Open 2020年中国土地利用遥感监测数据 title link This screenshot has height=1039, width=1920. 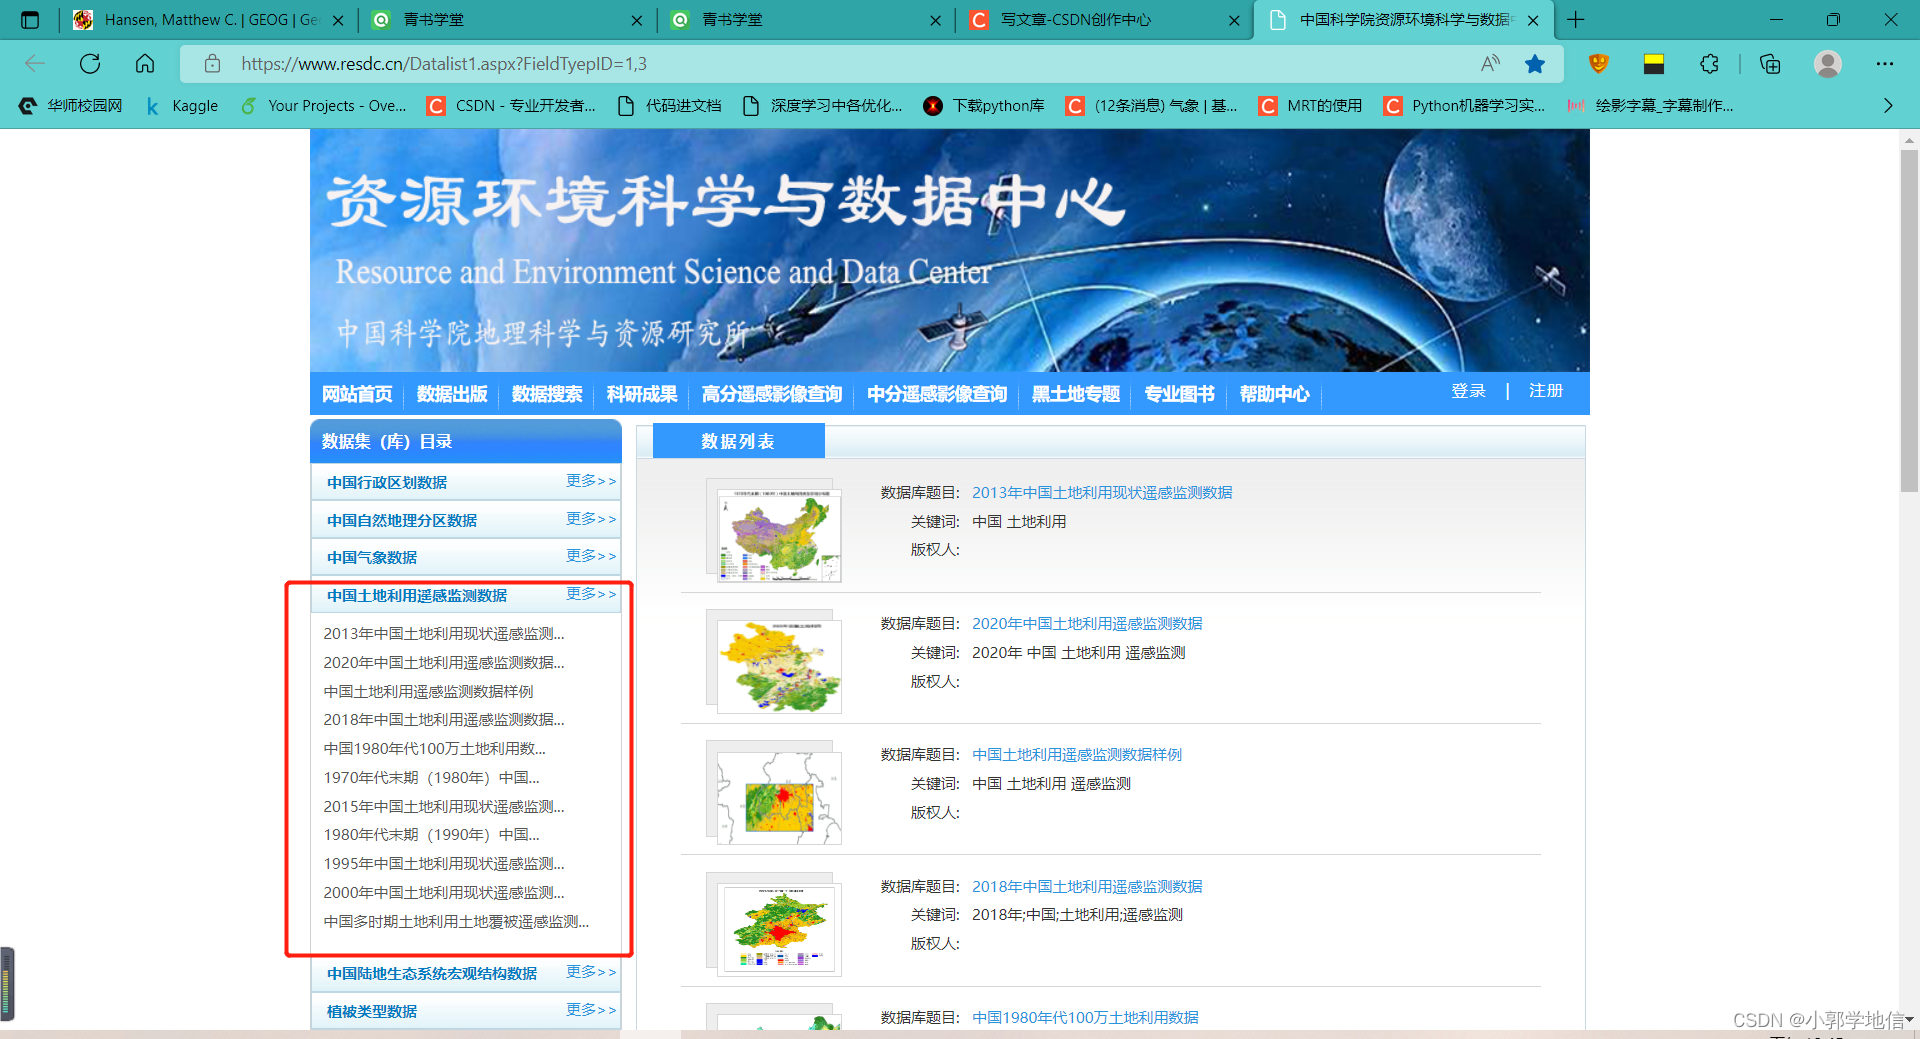1087,624
